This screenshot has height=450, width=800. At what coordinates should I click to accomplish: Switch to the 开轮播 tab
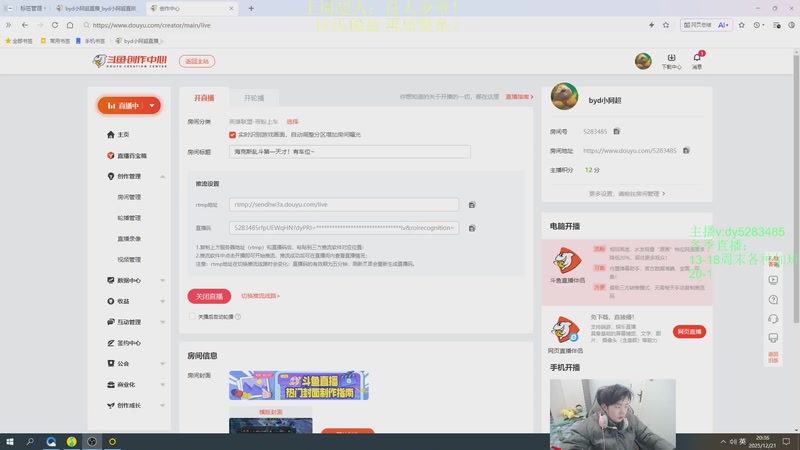point(254,98)
